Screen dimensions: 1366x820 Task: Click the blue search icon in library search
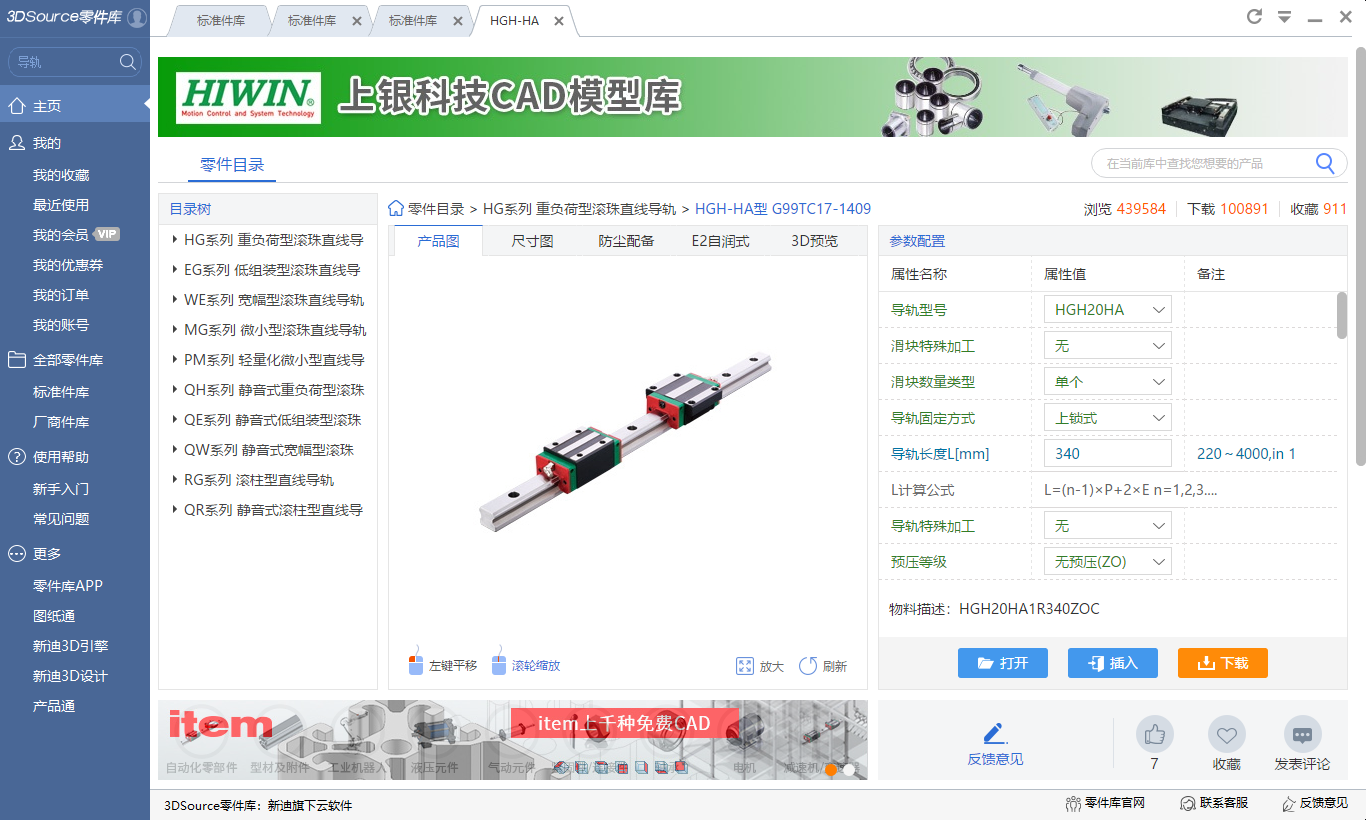(1325, 163)
